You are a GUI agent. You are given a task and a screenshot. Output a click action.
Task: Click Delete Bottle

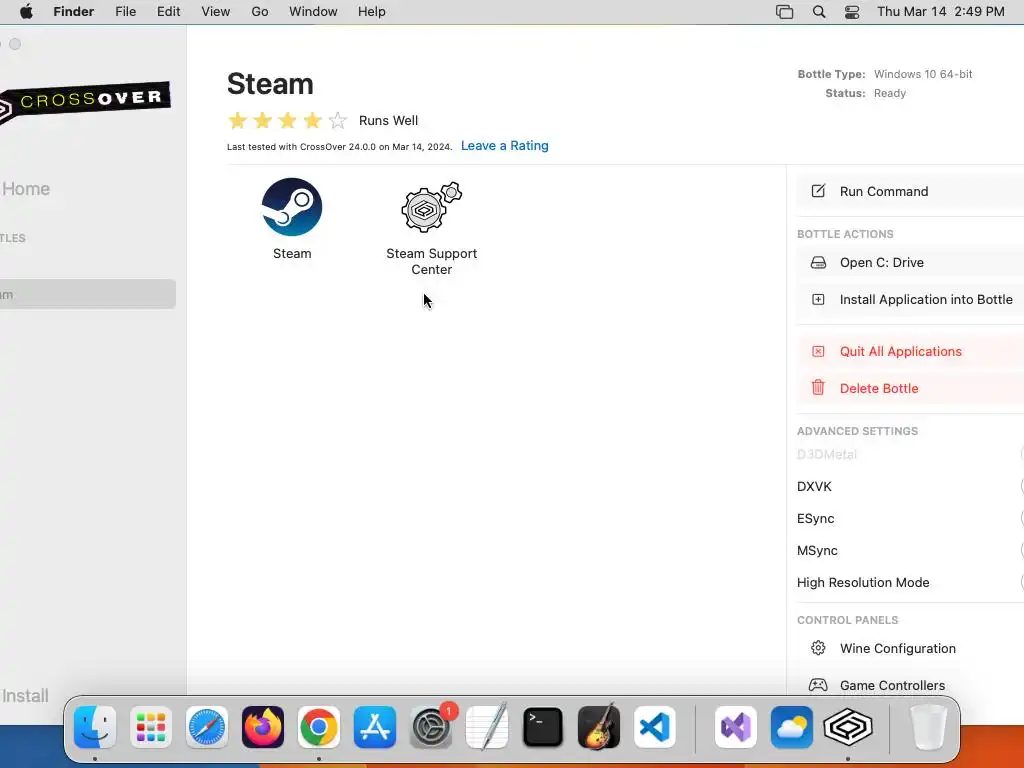pyautogui.click(x=910, y=388)
